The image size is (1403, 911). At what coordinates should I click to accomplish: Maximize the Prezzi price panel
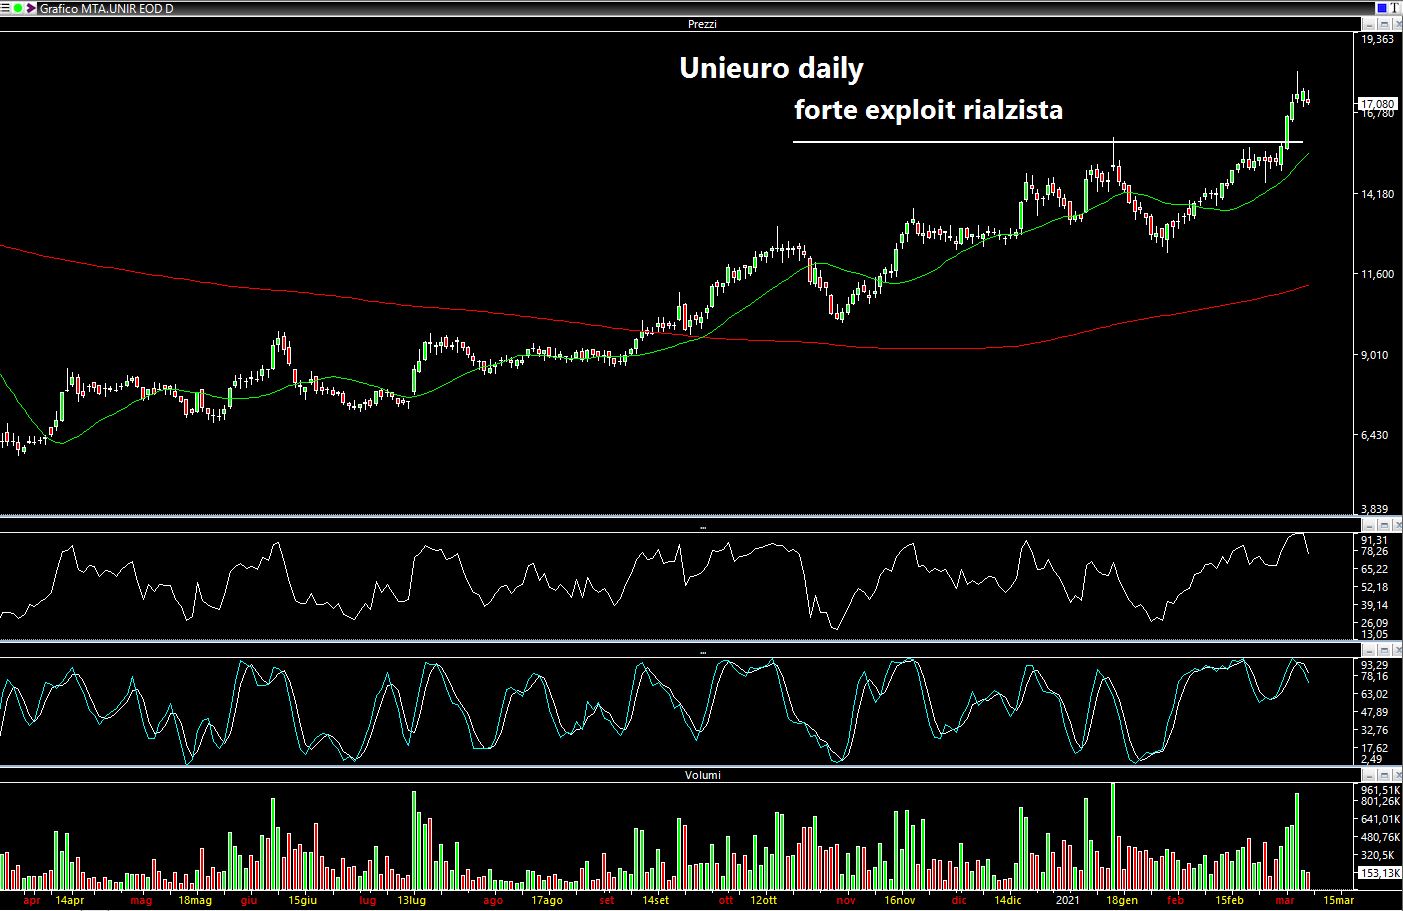pos(1382,23)
